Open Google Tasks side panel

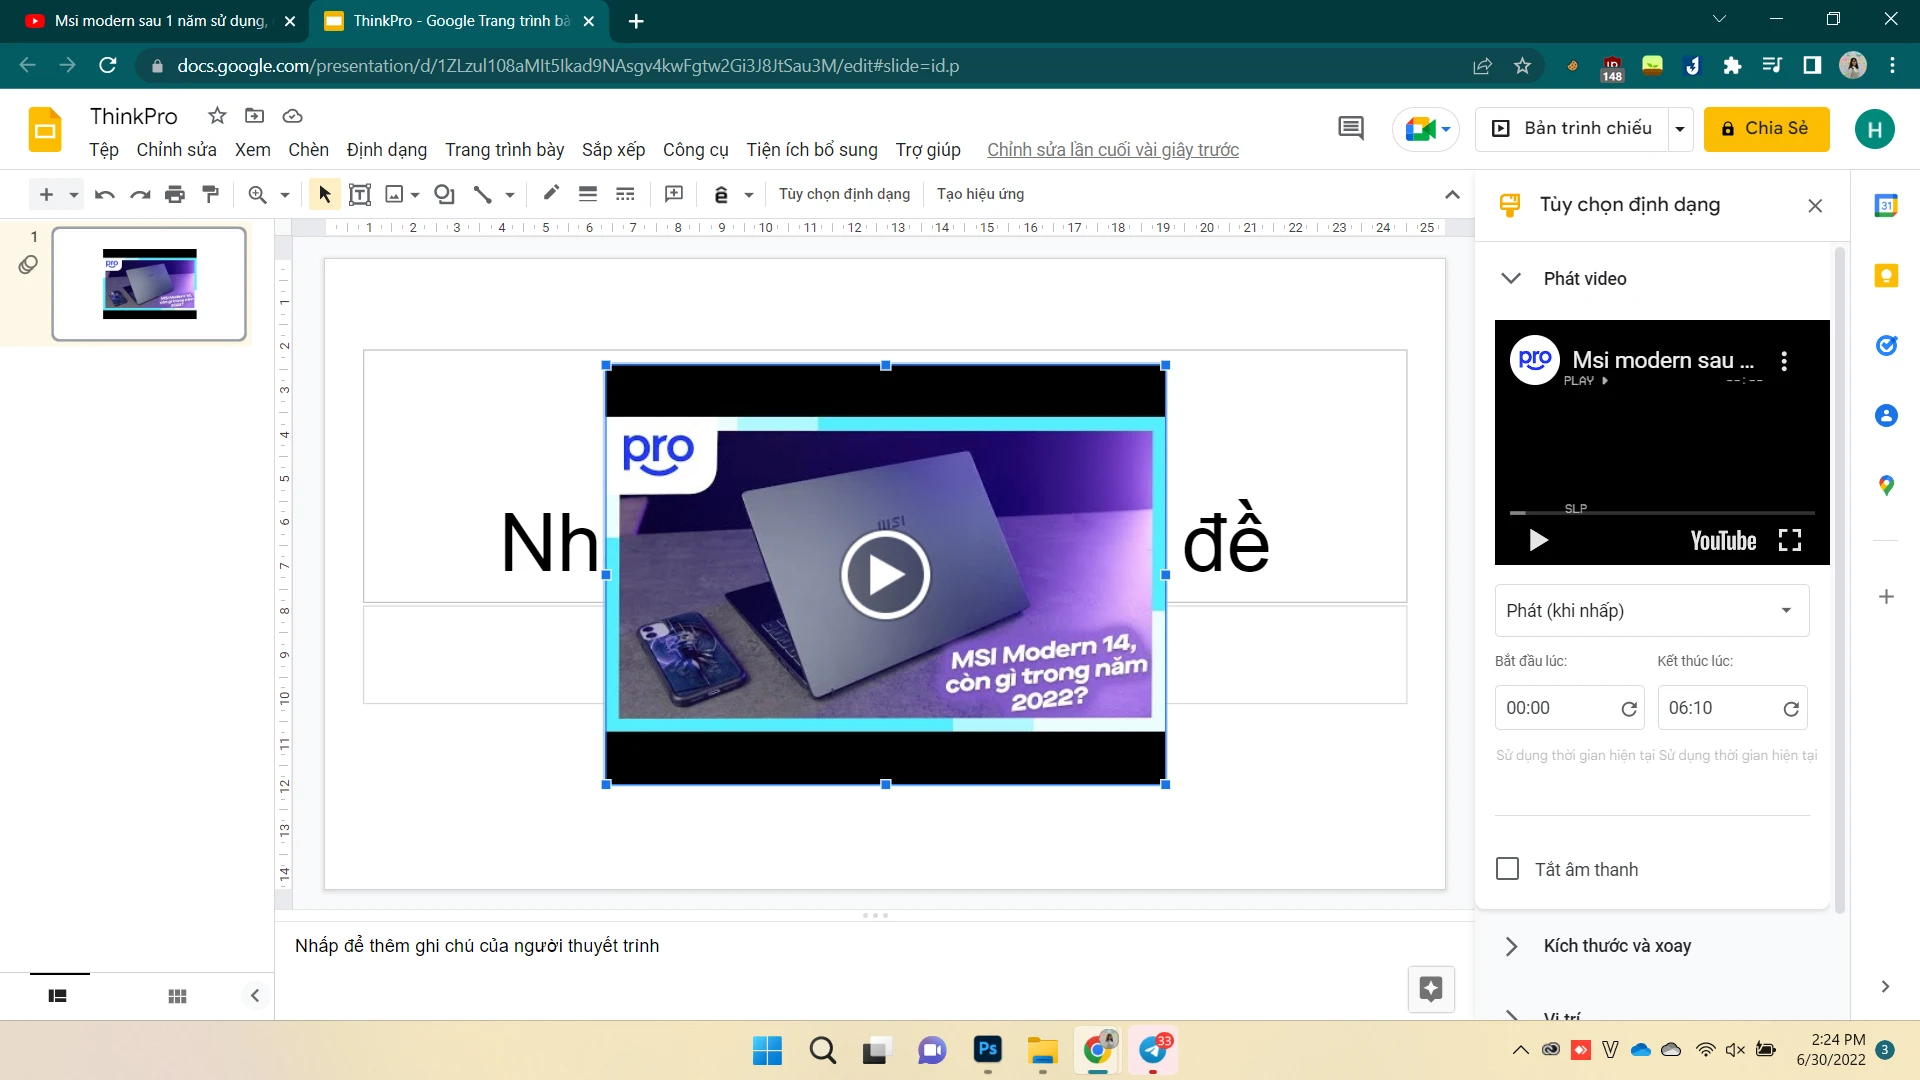(x=1886, y=345)
